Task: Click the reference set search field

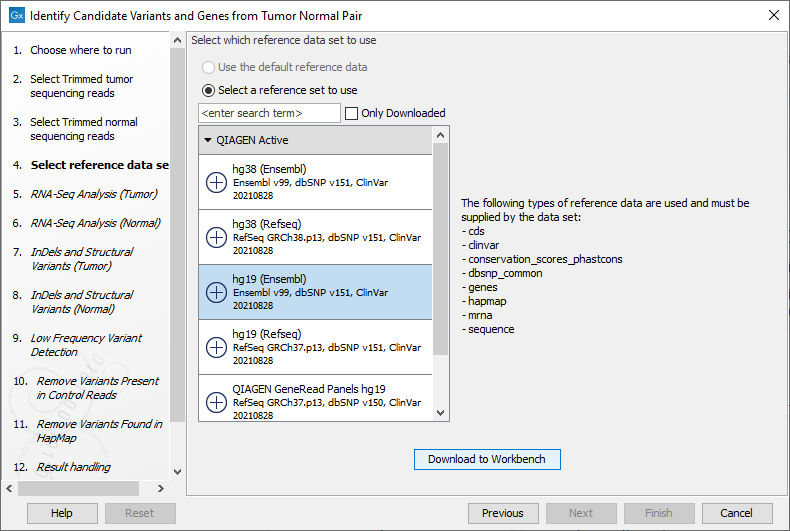Action: 270,113
